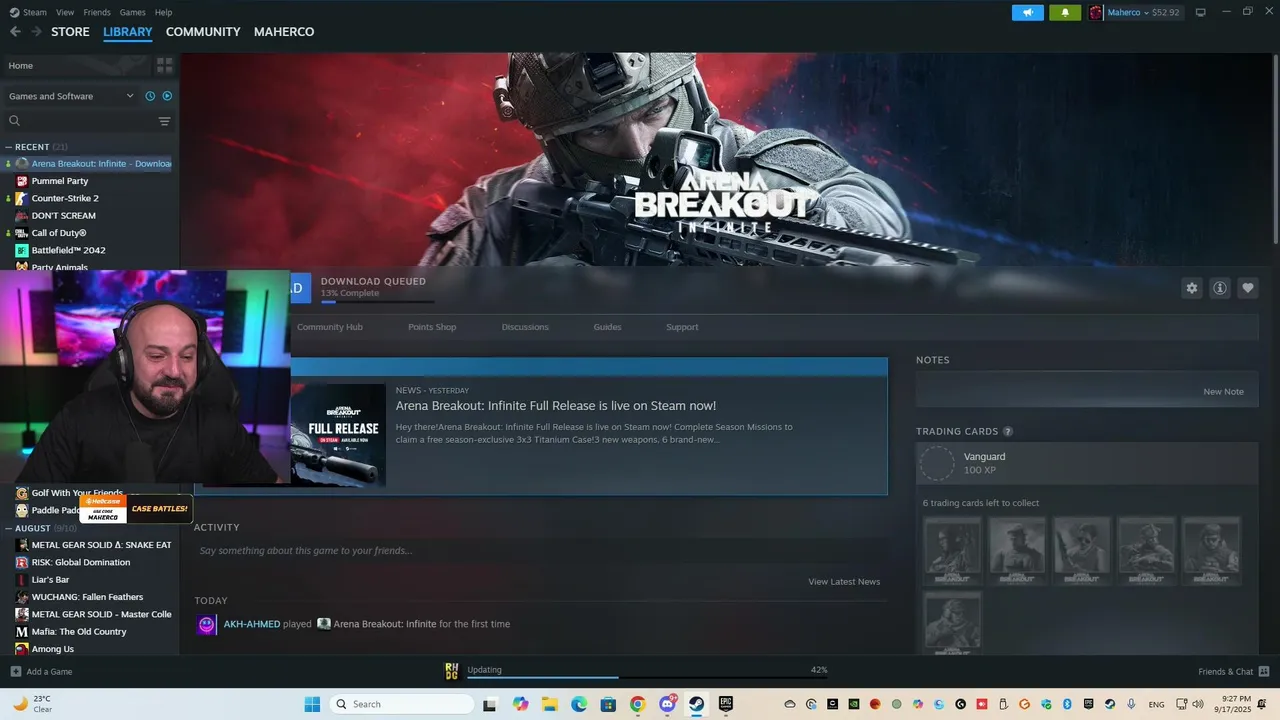This screenshot has width=1280, height=720.
Task: Select Battlefield 2042 in library
Action: click(68, 250)
